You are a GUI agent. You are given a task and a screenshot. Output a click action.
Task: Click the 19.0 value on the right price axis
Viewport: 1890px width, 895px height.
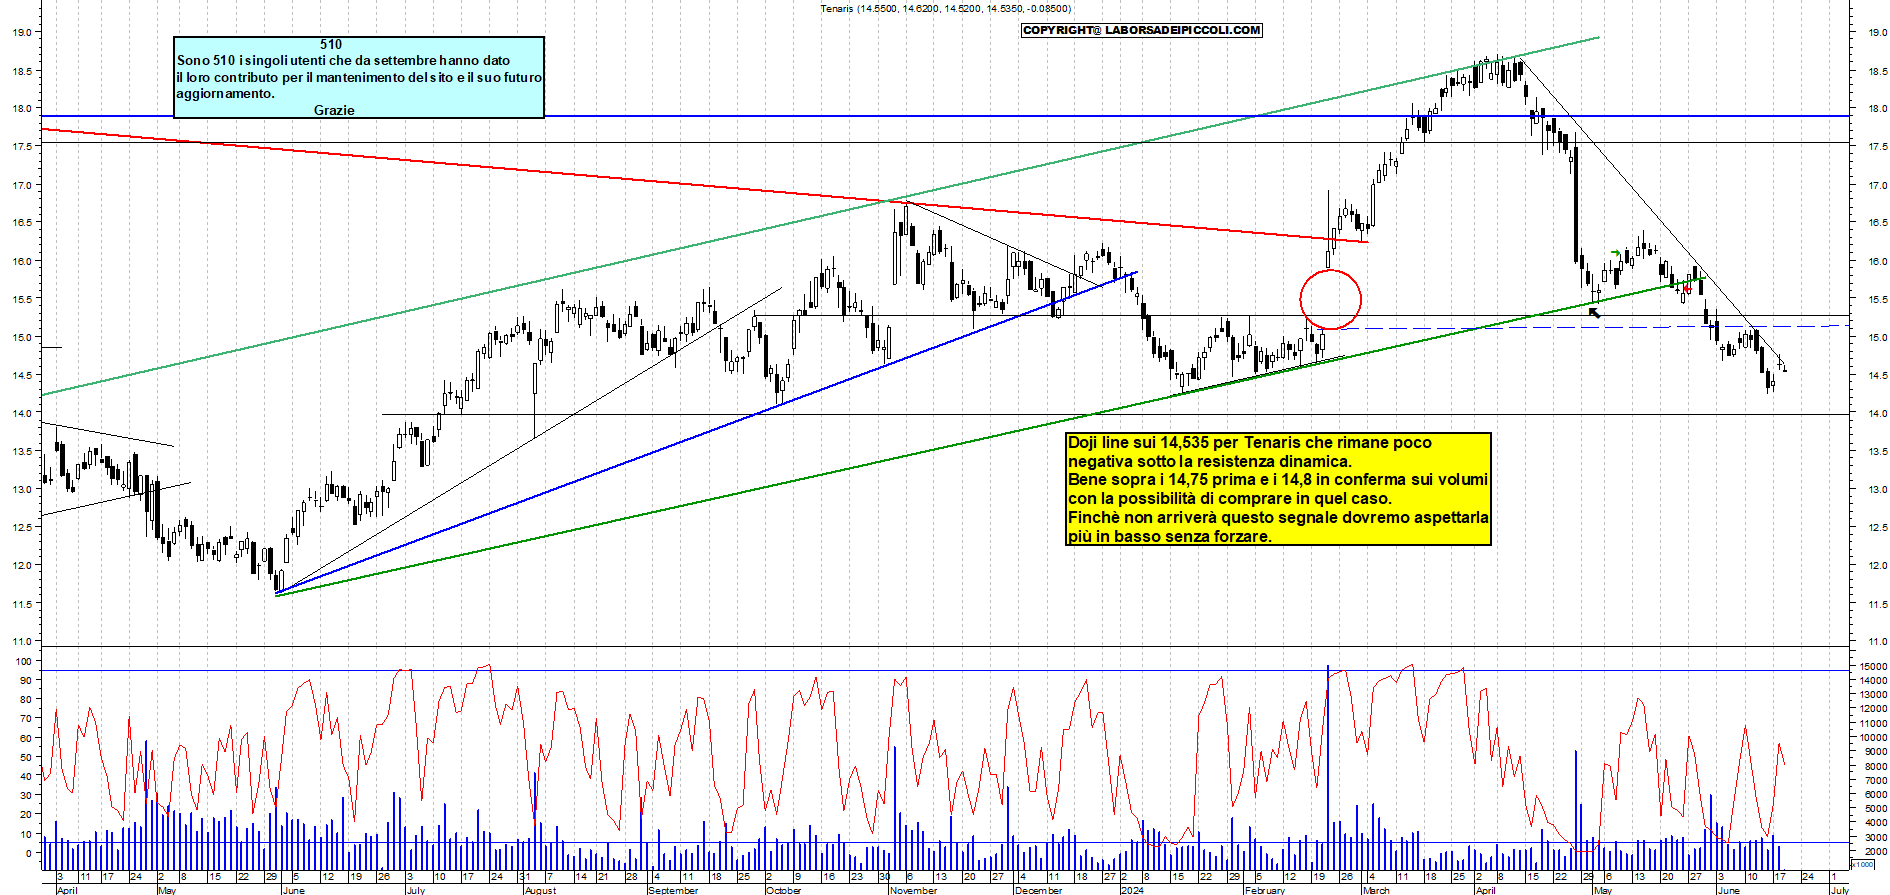coord(1876,32)
